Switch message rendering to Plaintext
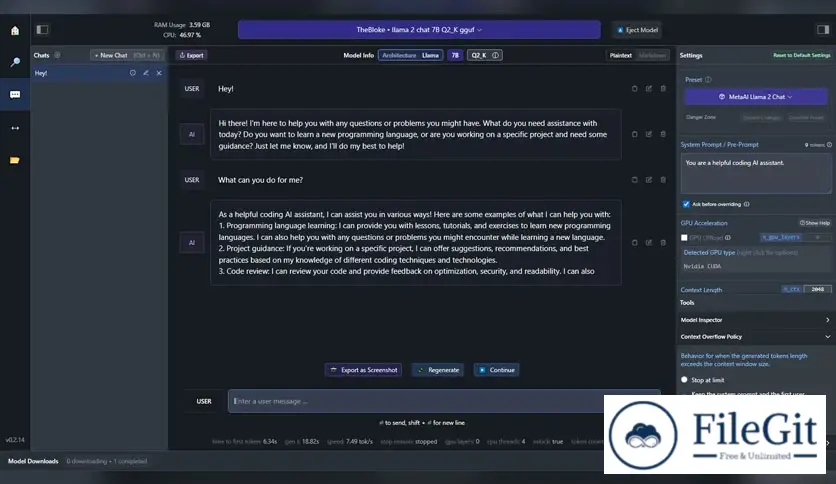 pyautogui.click(x=621, y=55)
